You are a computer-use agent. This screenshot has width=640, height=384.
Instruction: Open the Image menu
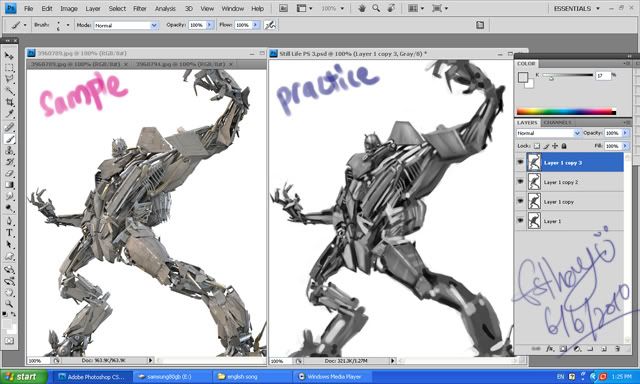(x=69, y=8)
